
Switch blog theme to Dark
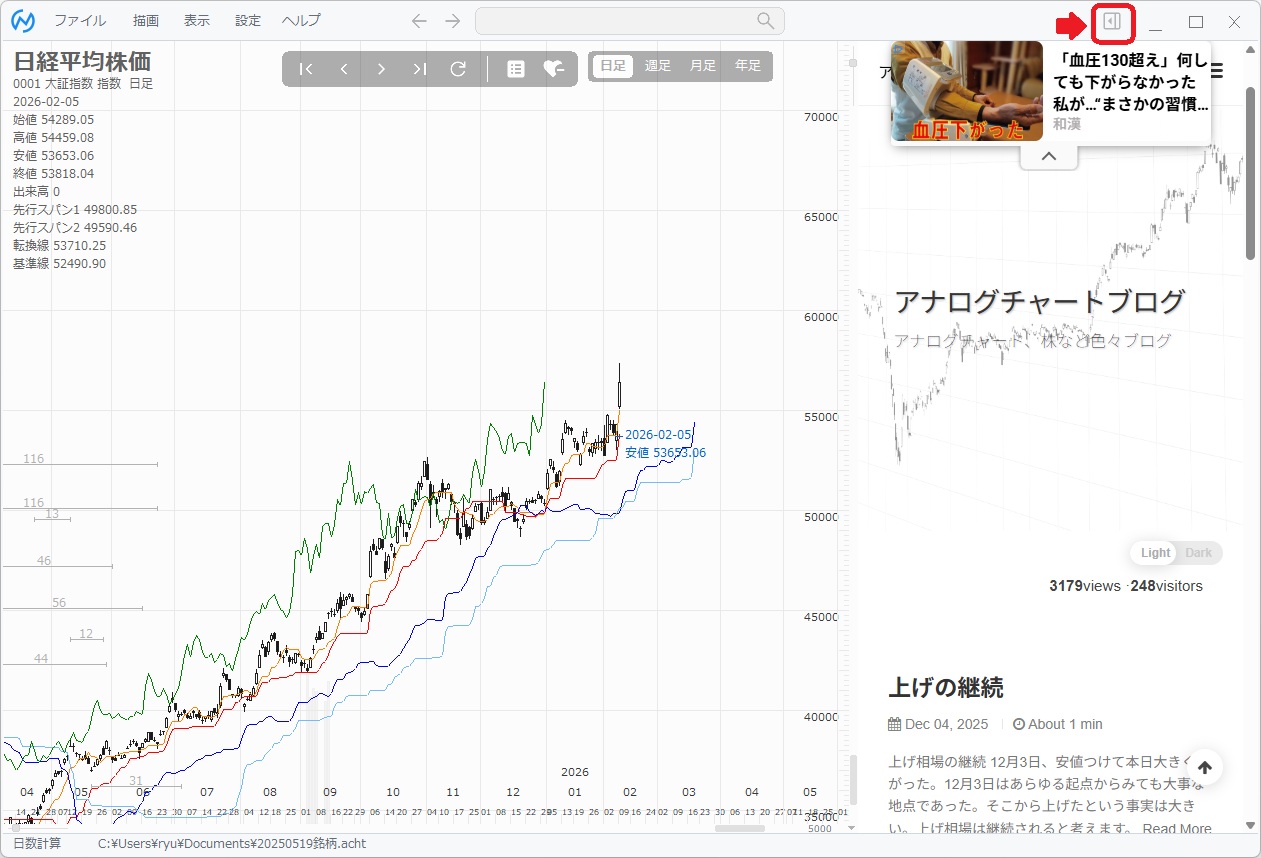click(1198, 553)
